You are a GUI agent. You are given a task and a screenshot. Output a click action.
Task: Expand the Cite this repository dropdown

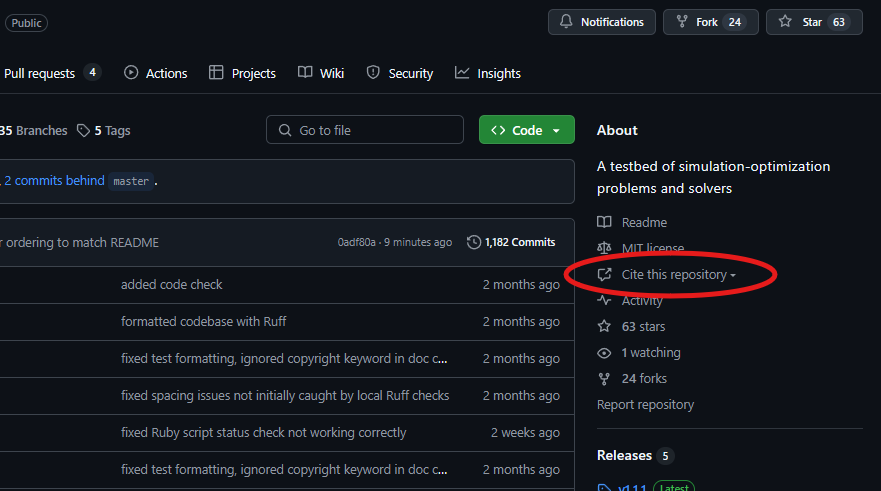679,275
